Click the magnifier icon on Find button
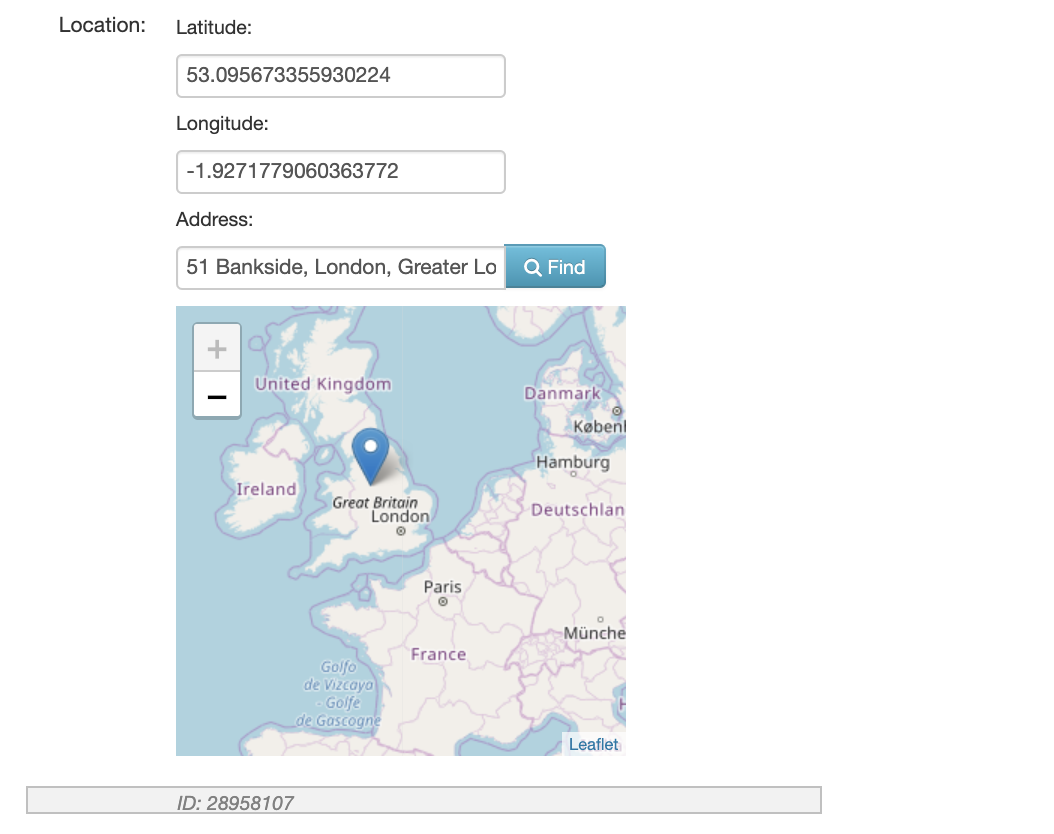 coord(532,267)
